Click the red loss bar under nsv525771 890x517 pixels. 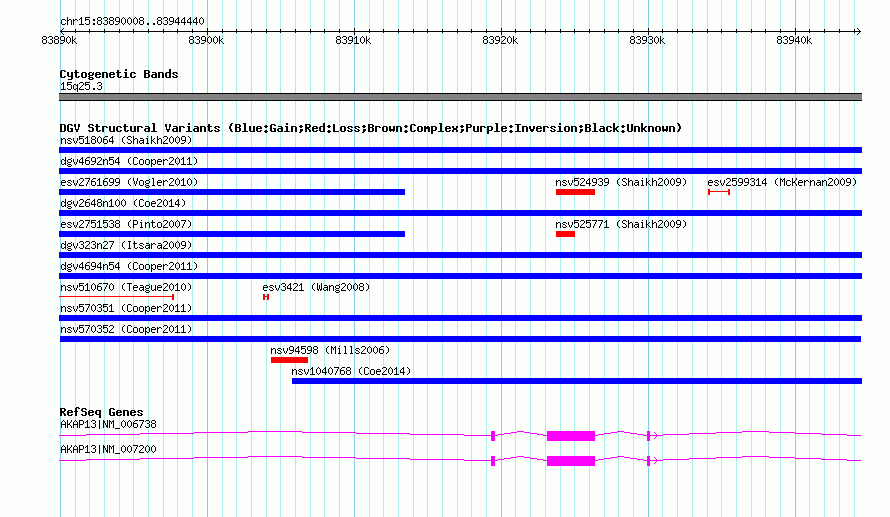pyautogui.click(x=565, y=234)
